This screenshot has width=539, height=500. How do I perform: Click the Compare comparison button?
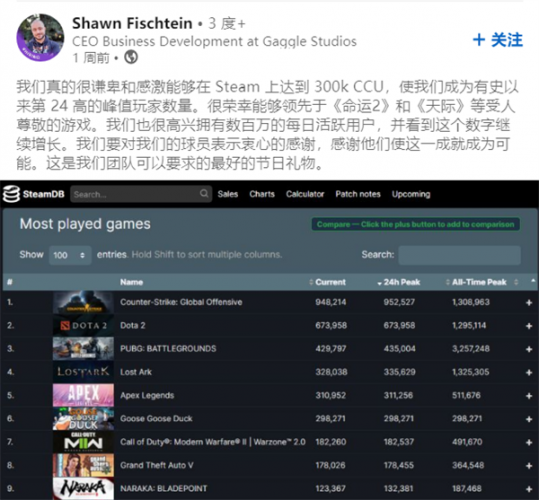(x=416, y=224)
